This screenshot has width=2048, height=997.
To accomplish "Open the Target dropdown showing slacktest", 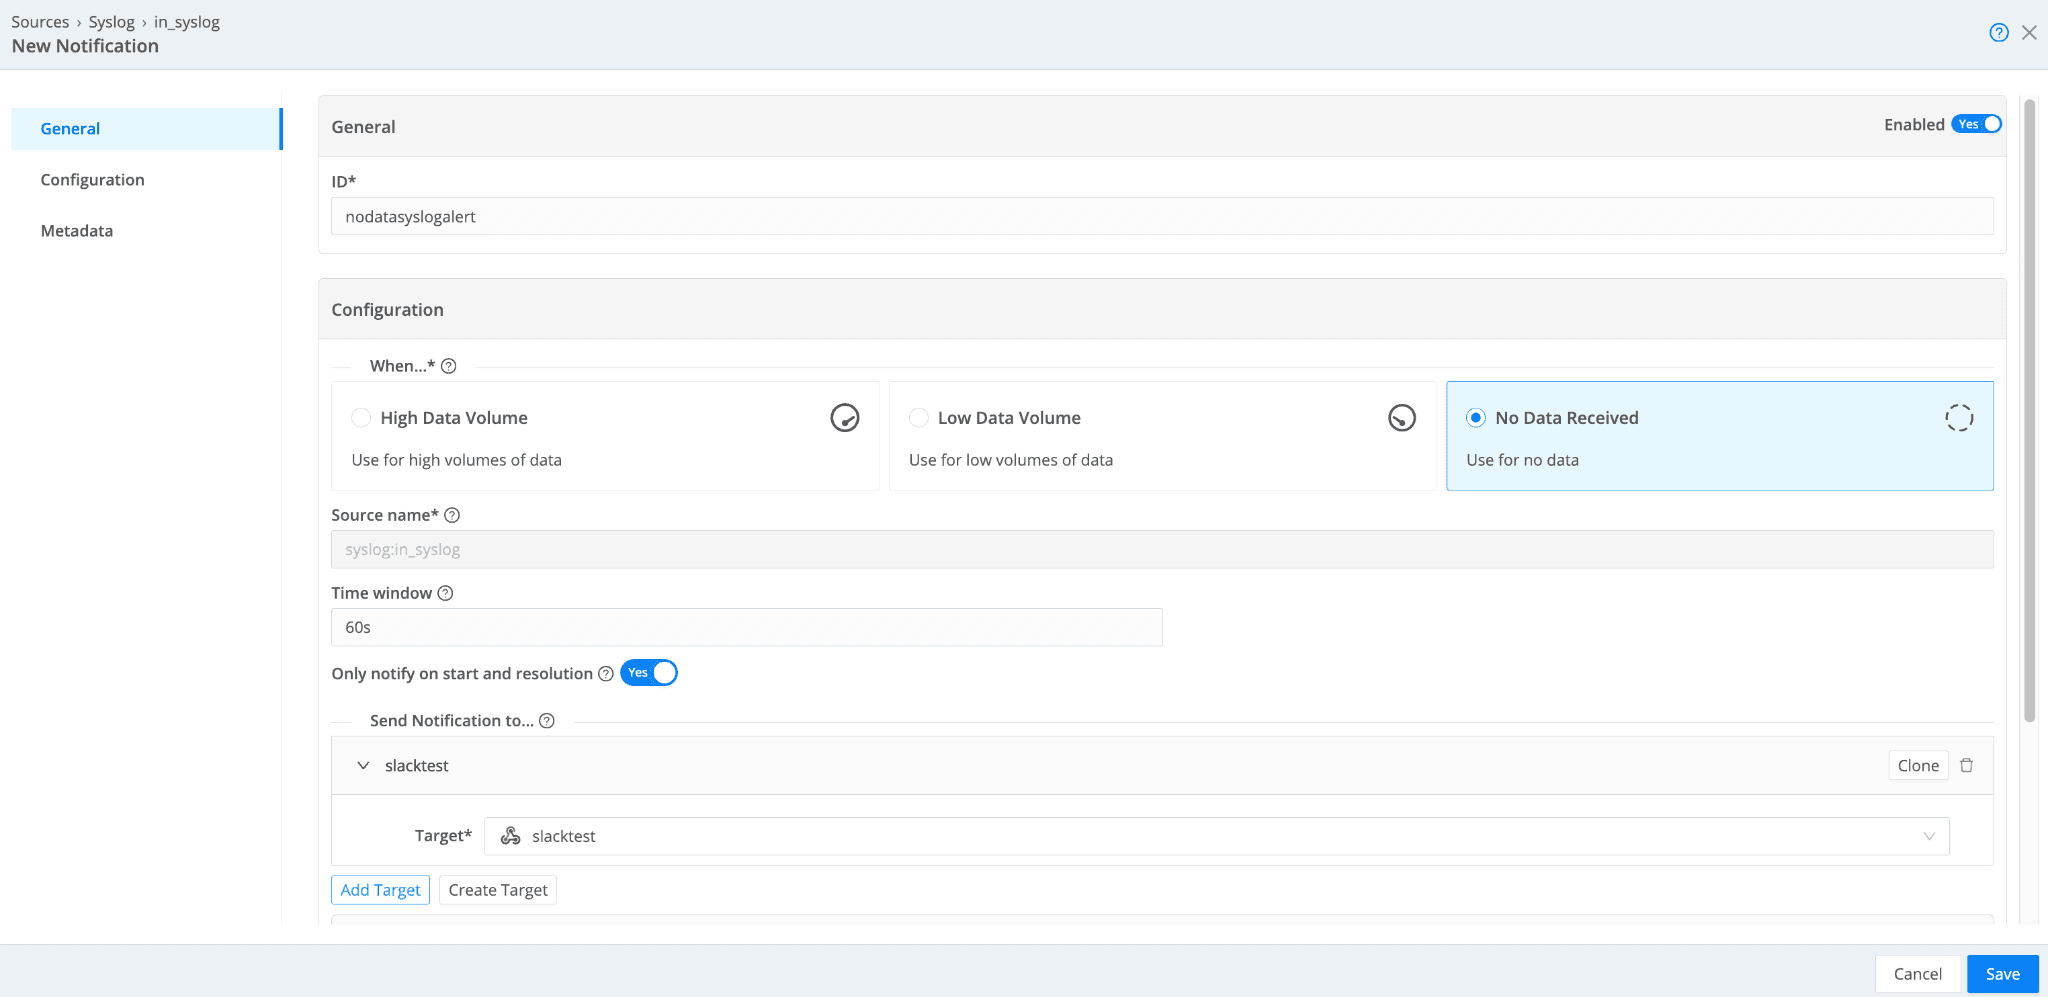I will click(x=1216, y=836).
